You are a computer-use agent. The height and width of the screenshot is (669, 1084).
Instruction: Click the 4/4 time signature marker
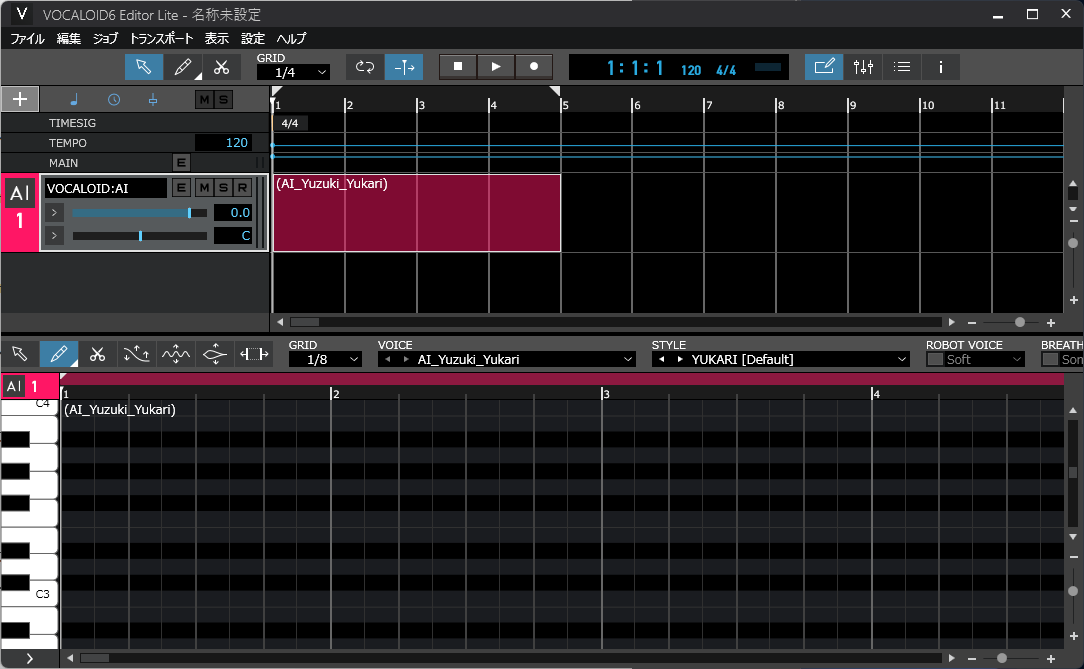pyautogui.click(x=290, y=123)
